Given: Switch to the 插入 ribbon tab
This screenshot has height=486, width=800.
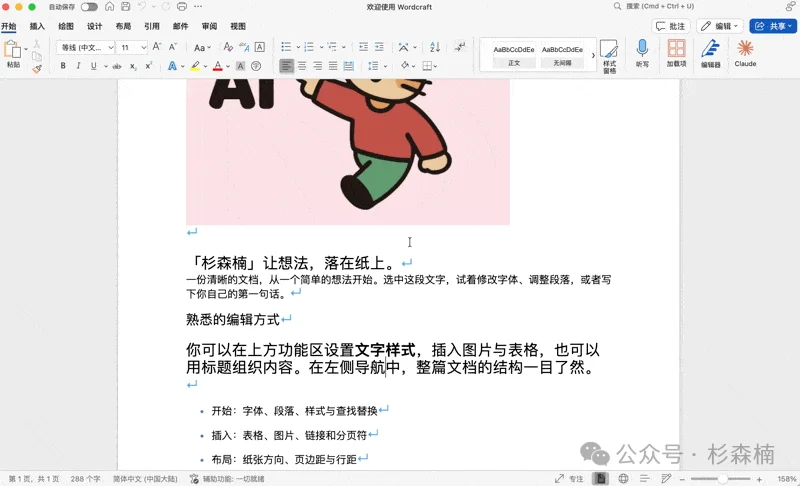Looking at the screenshot, I should point(37,26).
